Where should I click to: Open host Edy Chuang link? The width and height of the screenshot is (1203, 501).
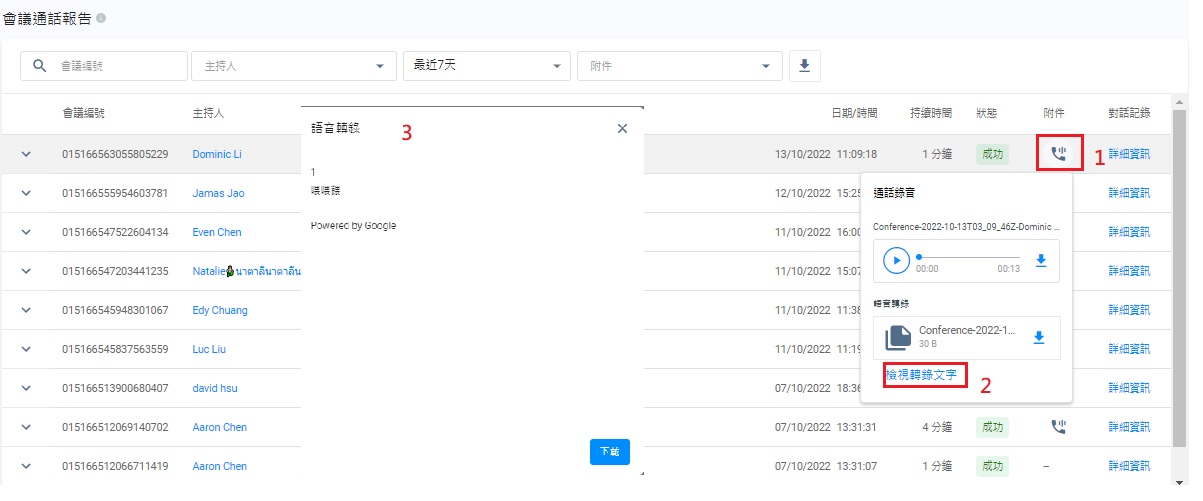coord(220,311)
